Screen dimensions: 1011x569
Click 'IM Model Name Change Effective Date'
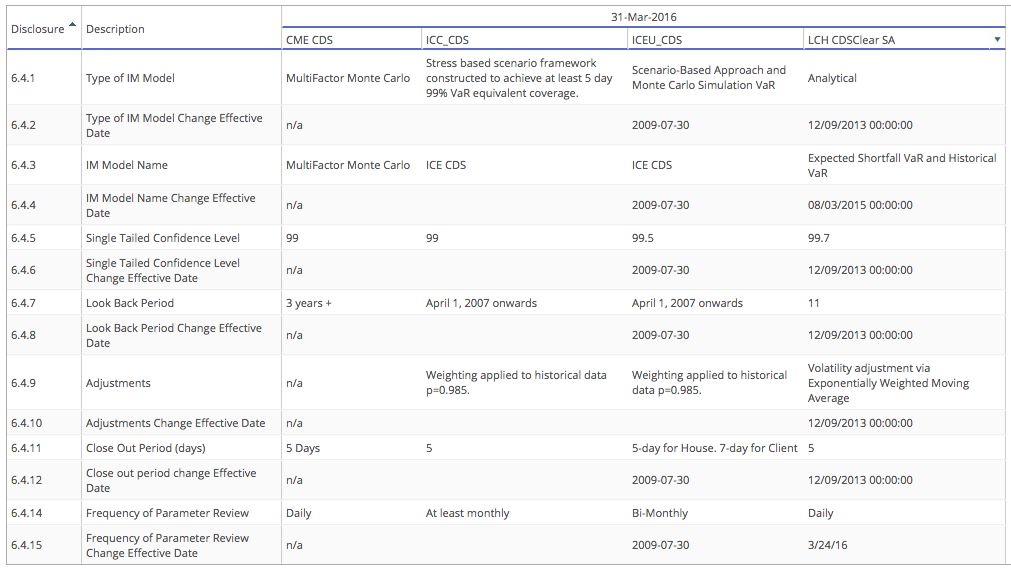point(171,205)
